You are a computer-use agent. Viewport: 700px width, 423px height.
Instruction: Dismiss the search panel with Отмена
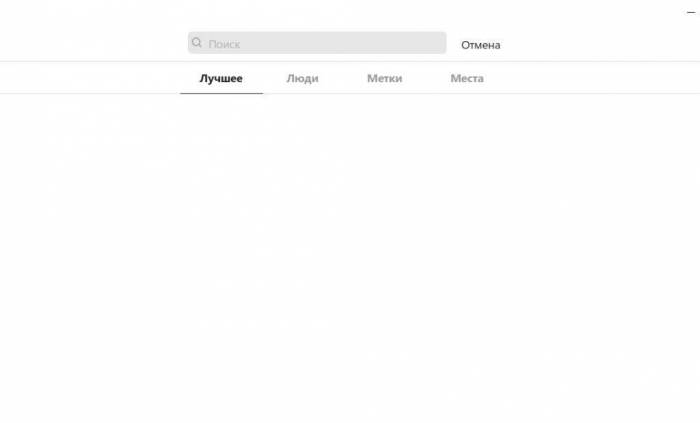click(480, 45)
